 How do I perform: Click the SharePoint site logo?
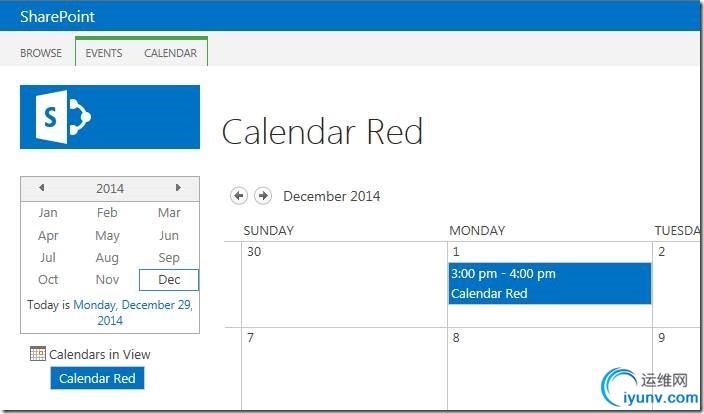(x=110, y=117)
